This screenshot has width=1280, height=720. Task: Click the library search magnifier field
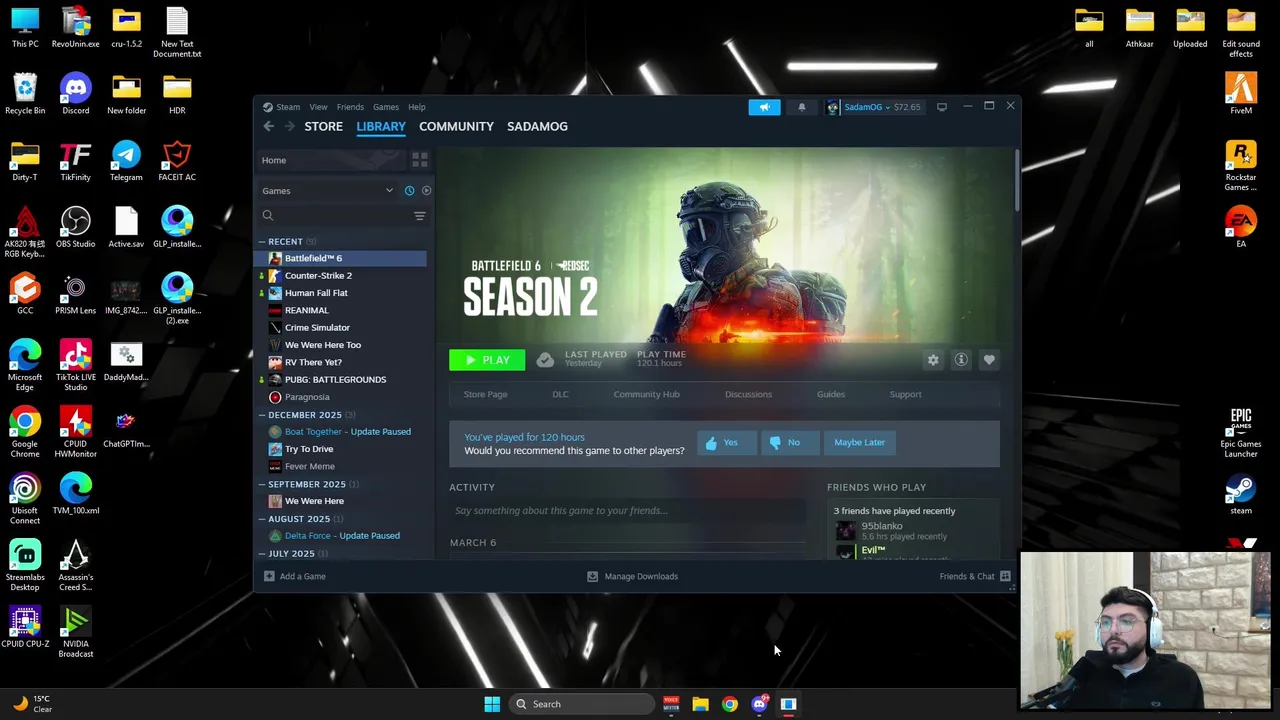pyautogui.click(x=335, y=216)
